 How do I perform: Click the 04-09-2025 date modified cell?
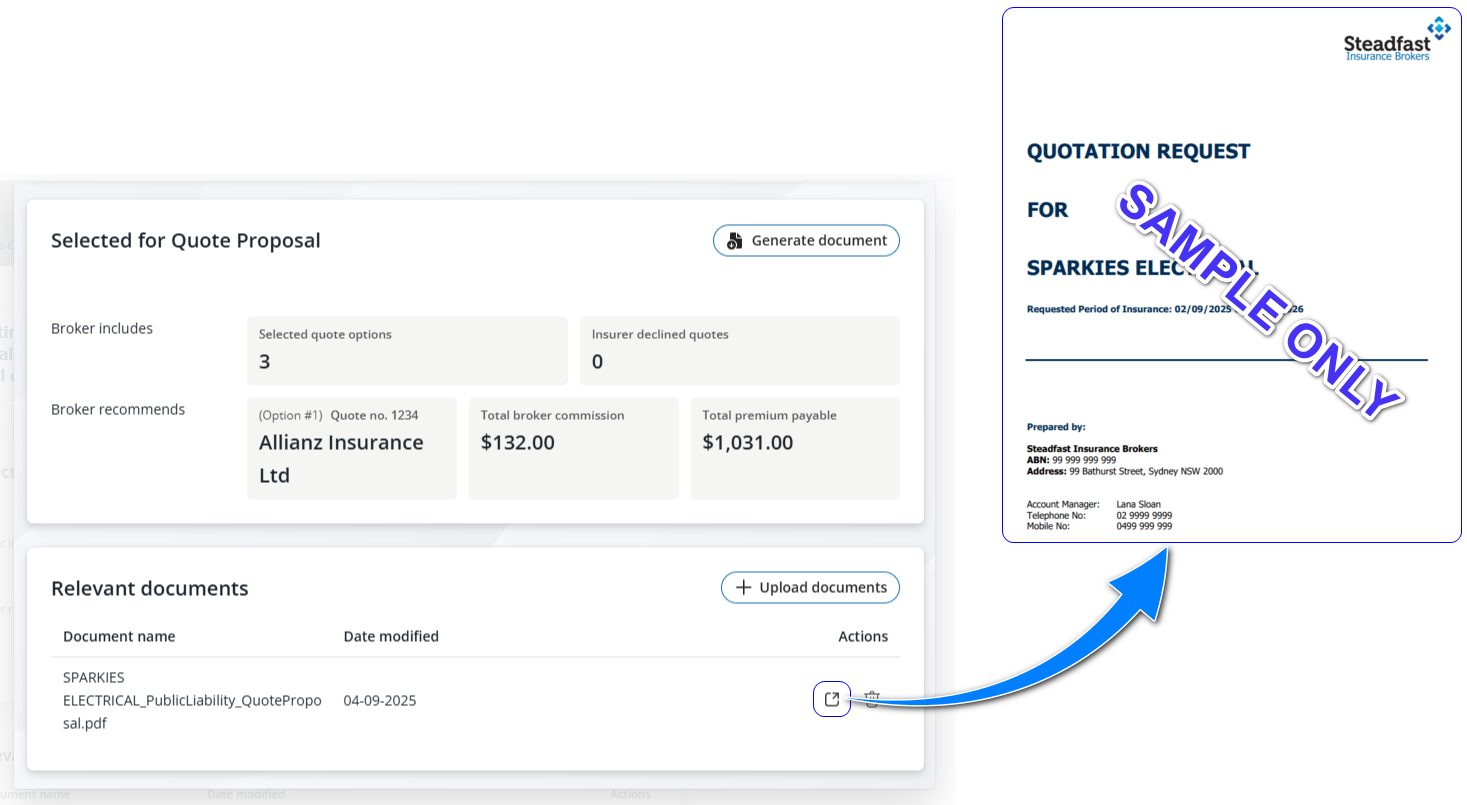380,700
